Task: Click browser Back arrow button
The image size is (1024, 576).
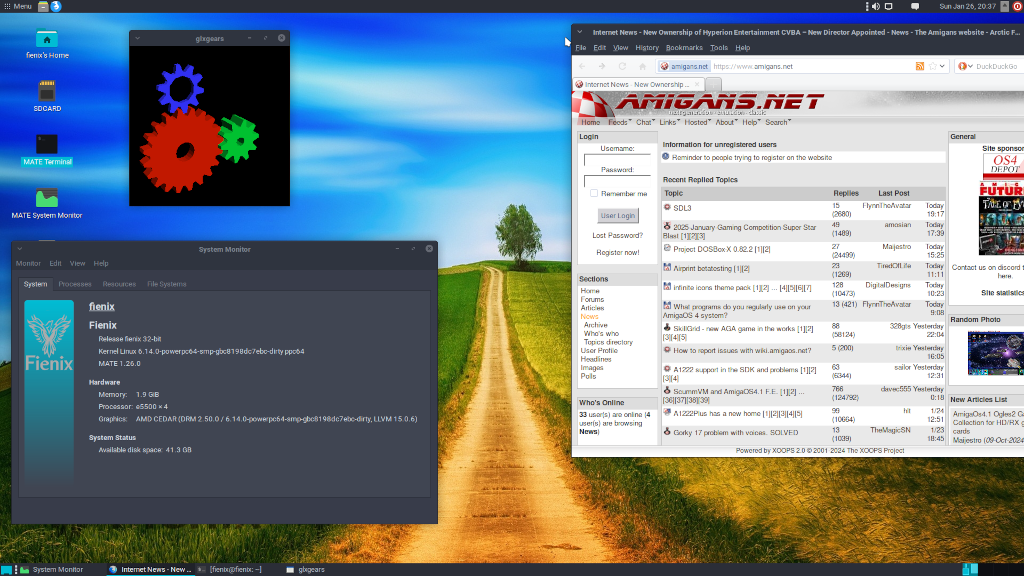Action: [x=583, y=66]
